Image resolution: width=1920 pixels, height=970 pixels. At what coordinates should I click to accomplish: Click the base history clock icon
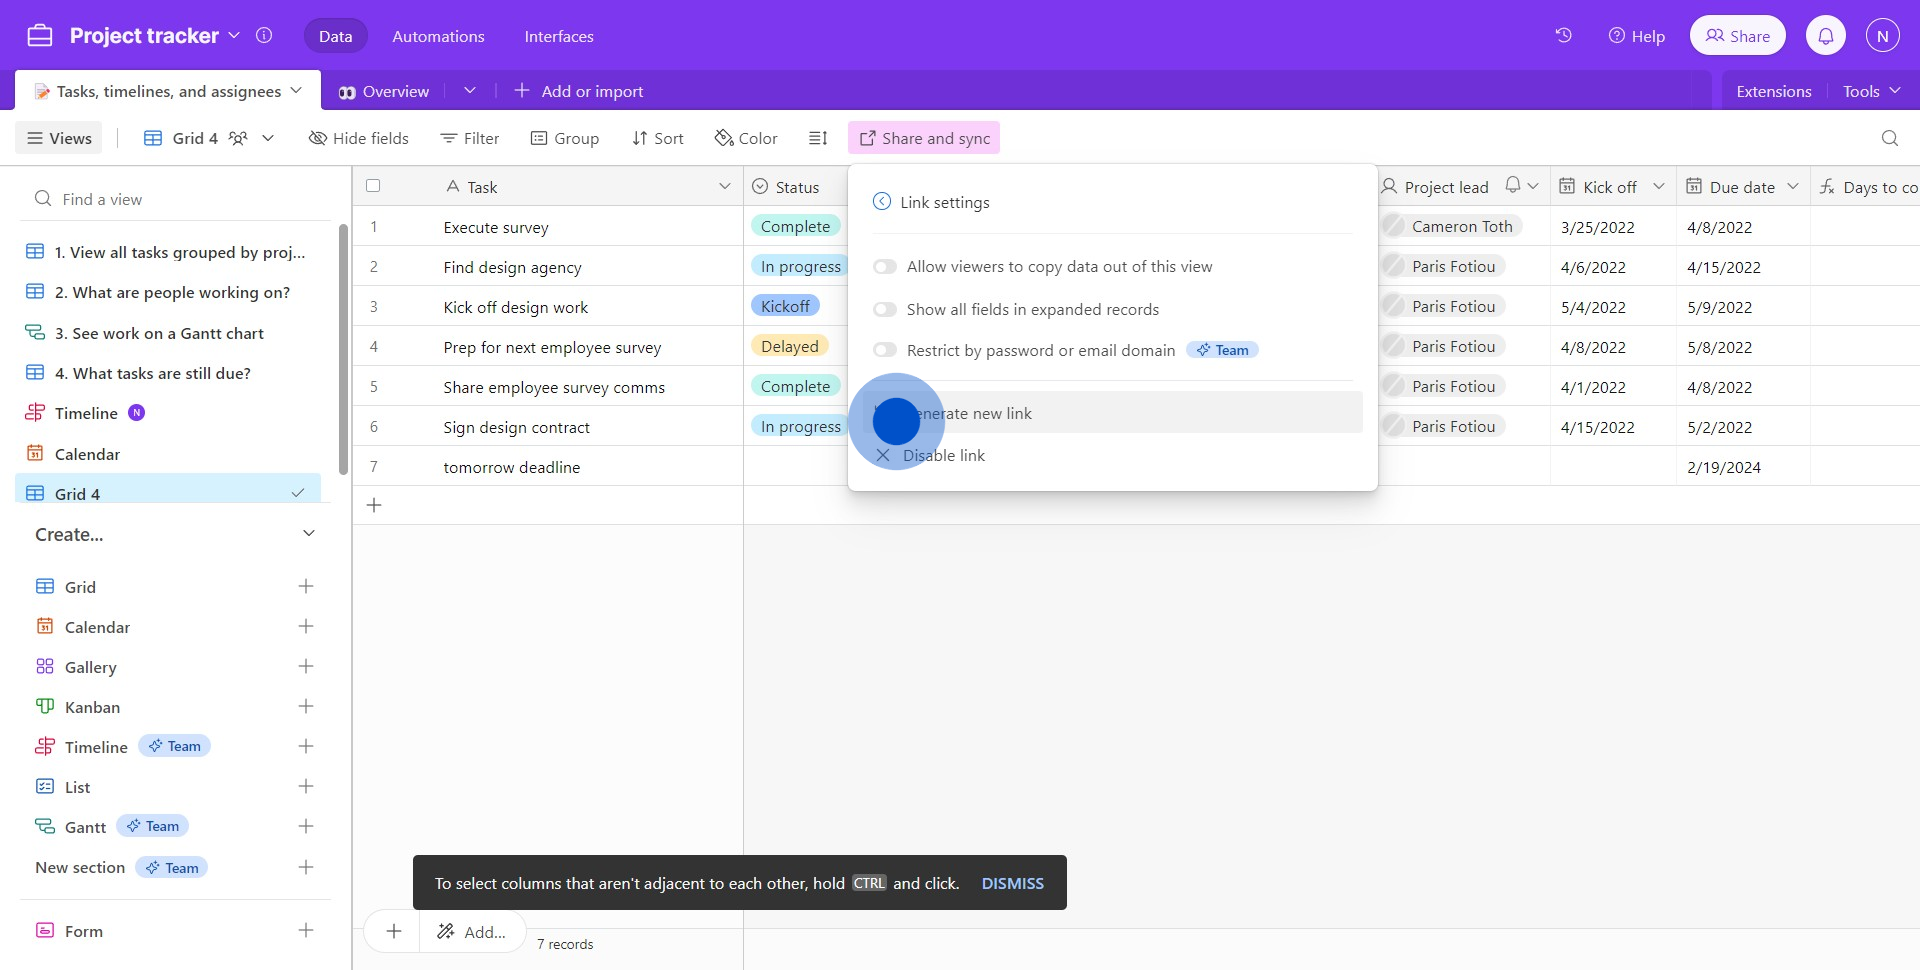[x=1563, y=36]
